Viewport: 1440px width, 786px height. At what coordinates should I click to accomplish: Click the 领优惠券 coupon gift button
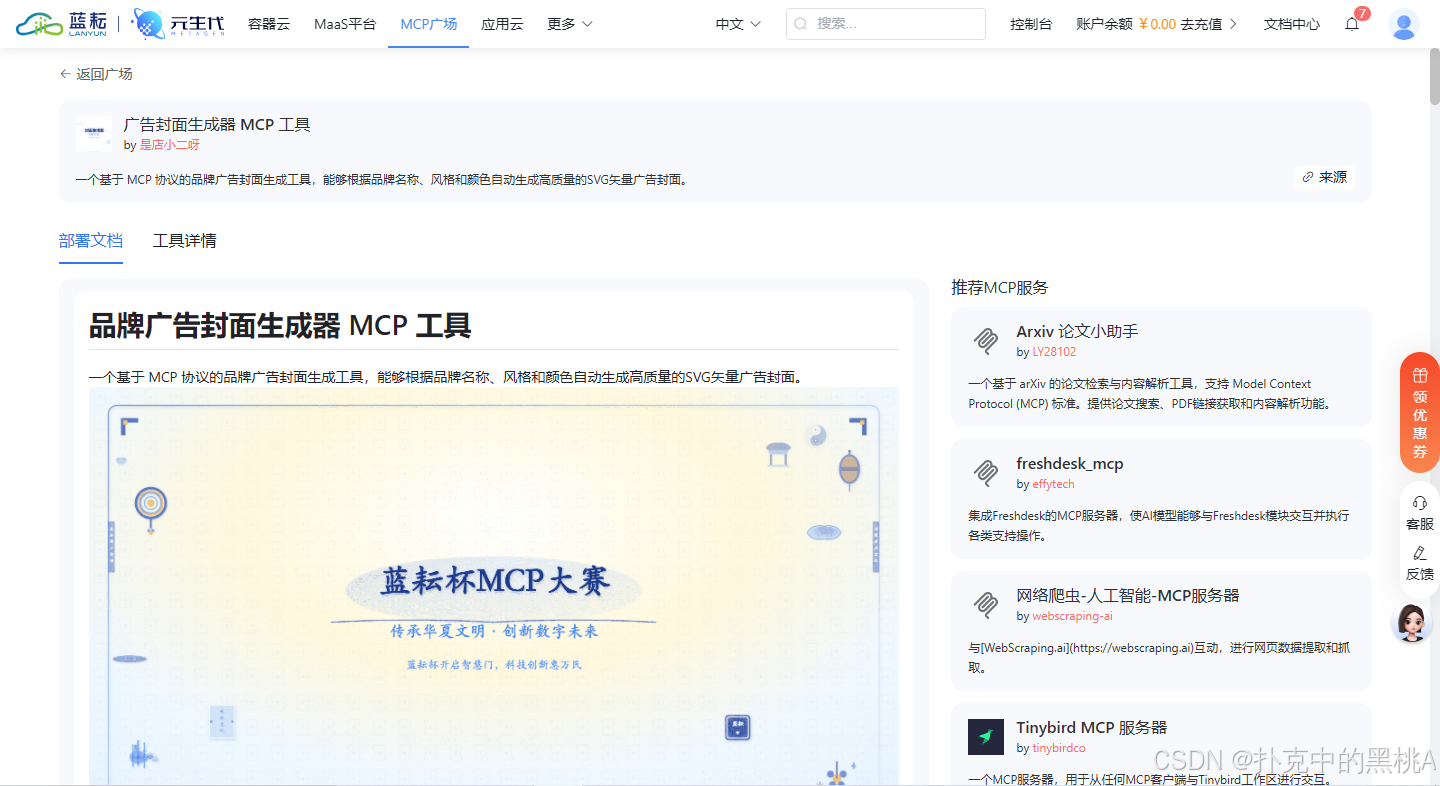1420,412
